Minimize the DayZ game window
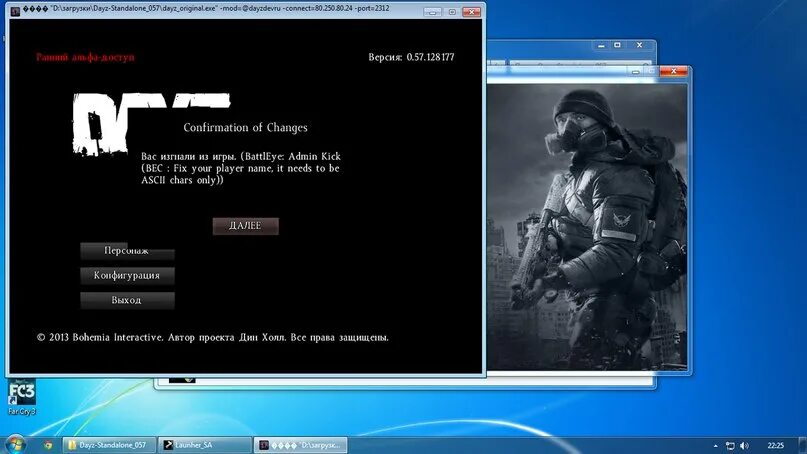 (x=433, y=12)
